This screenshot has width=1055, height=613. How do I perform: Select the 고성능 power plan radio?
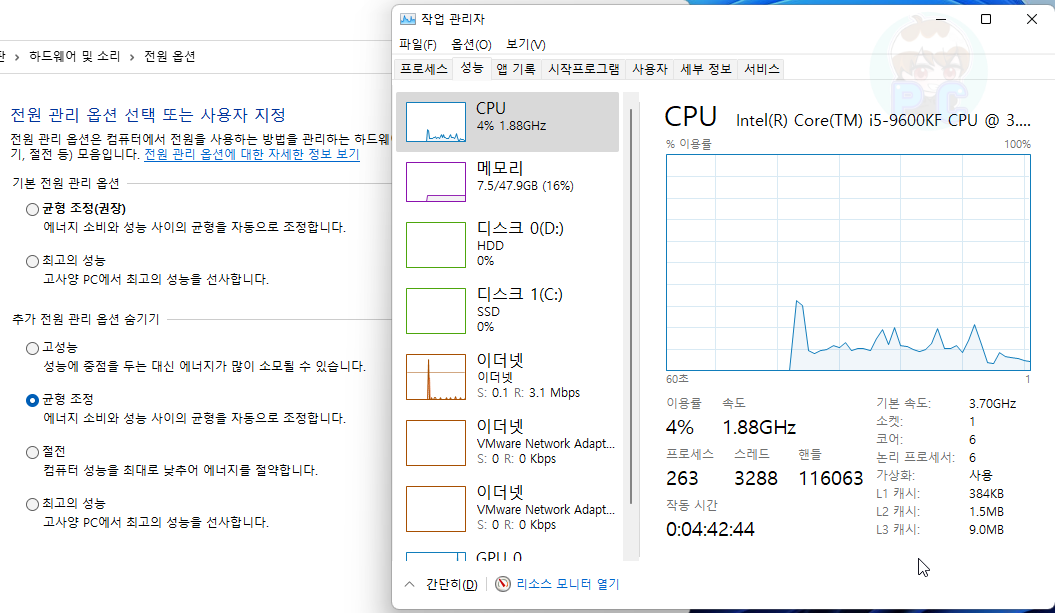32,349
